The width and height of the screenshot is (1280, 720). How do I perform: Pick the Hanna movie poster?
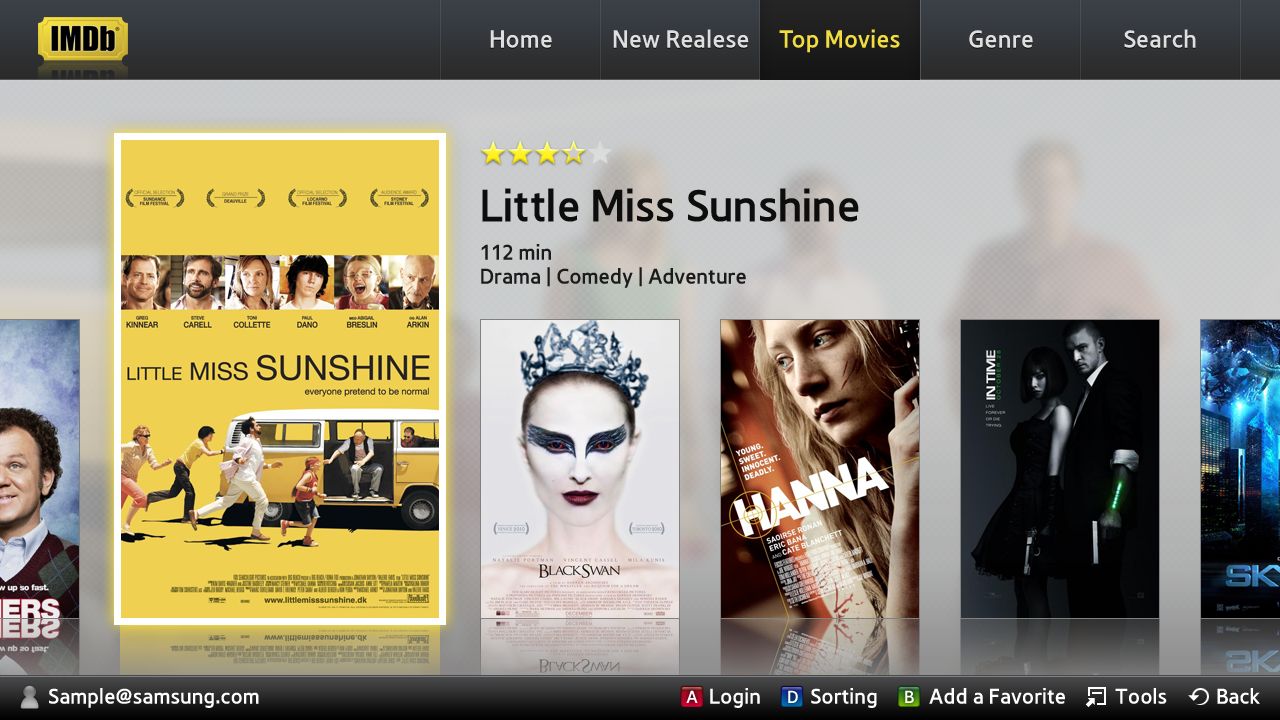coord(820,469)
